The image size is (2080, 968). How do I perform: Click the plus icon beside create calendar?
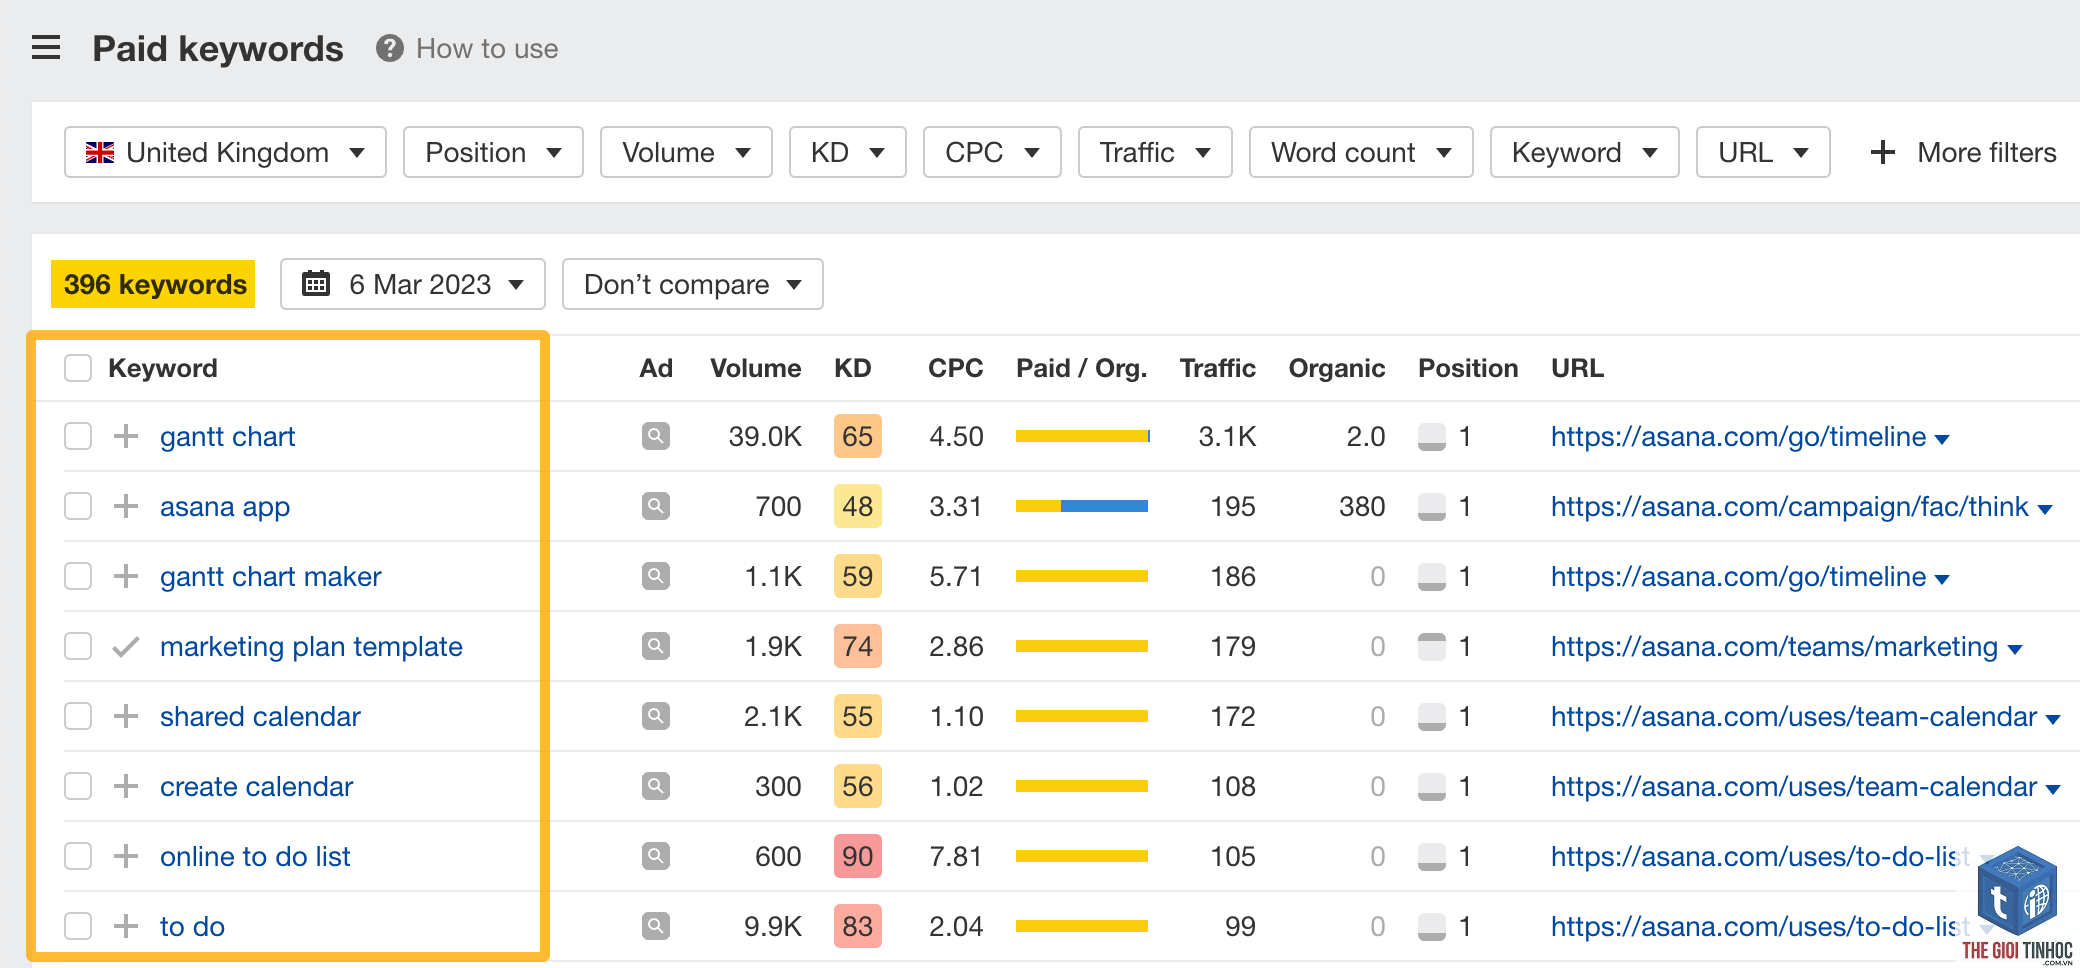pos(125,786)
